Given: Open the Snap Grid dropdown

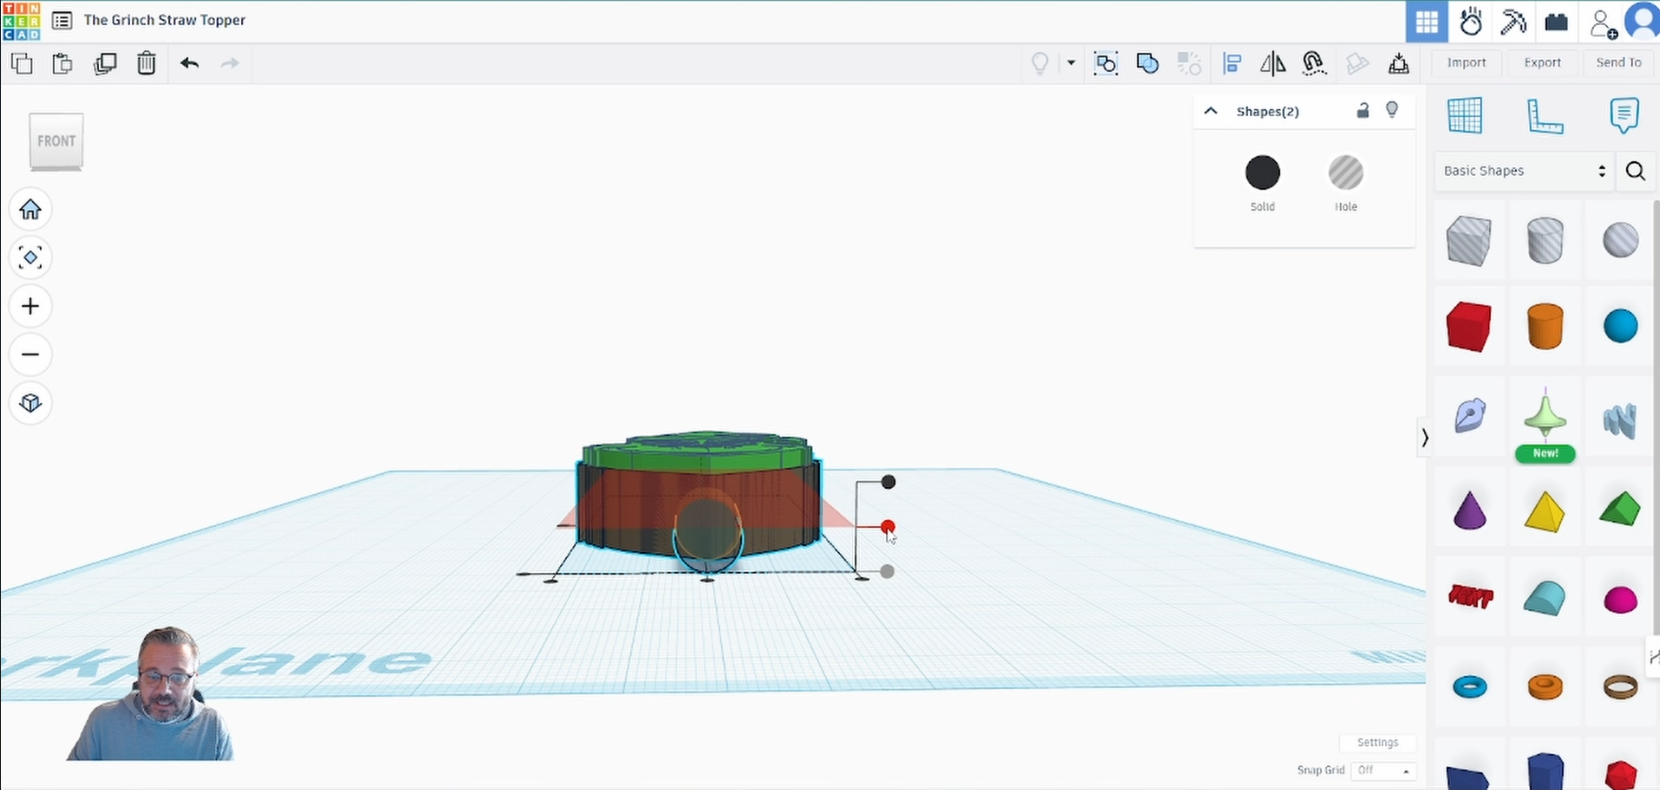Looking at the screenshot, I should (1383, 770).
